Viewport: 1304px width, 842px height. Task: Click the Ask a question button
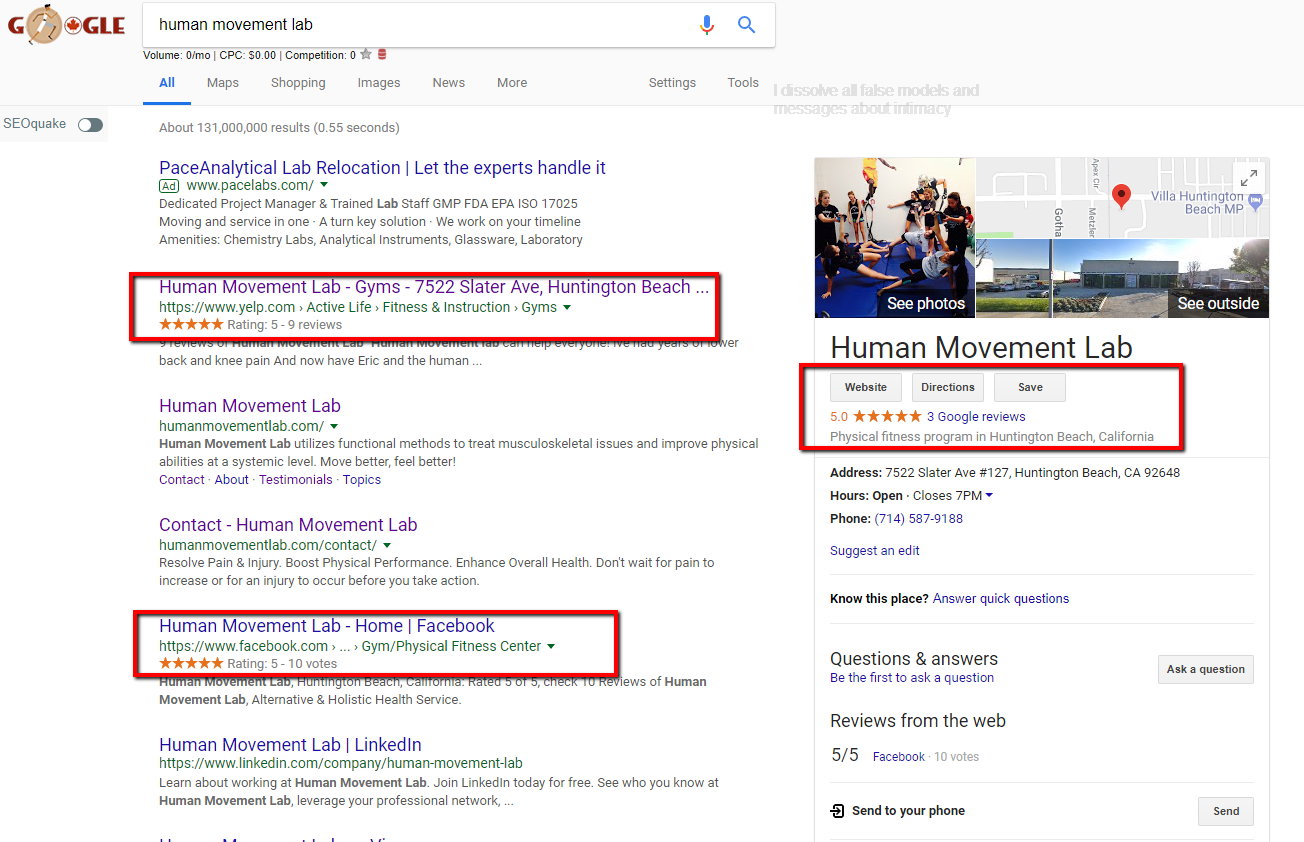tap(1206, 669)
